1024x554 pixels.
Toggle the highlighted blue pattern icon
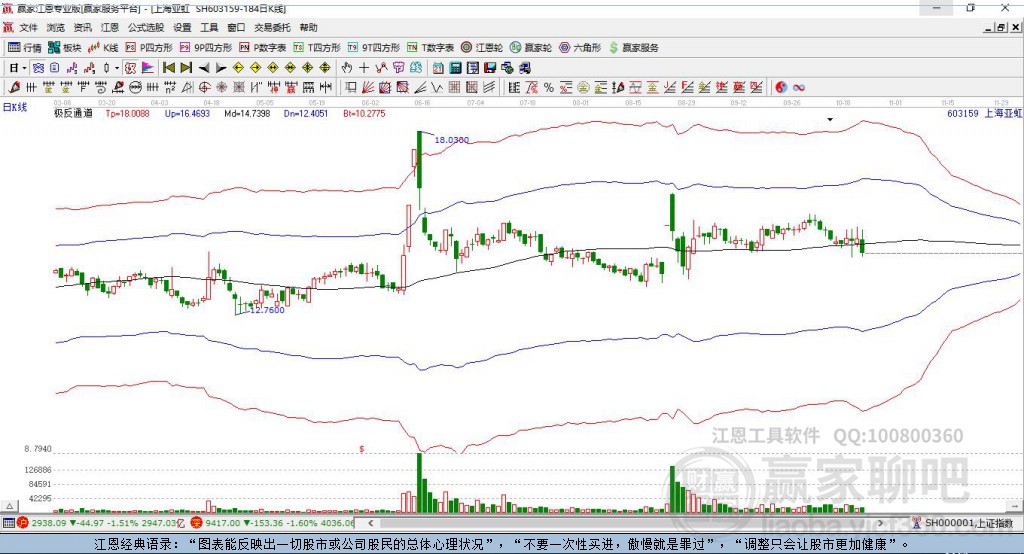click(39, 68)
